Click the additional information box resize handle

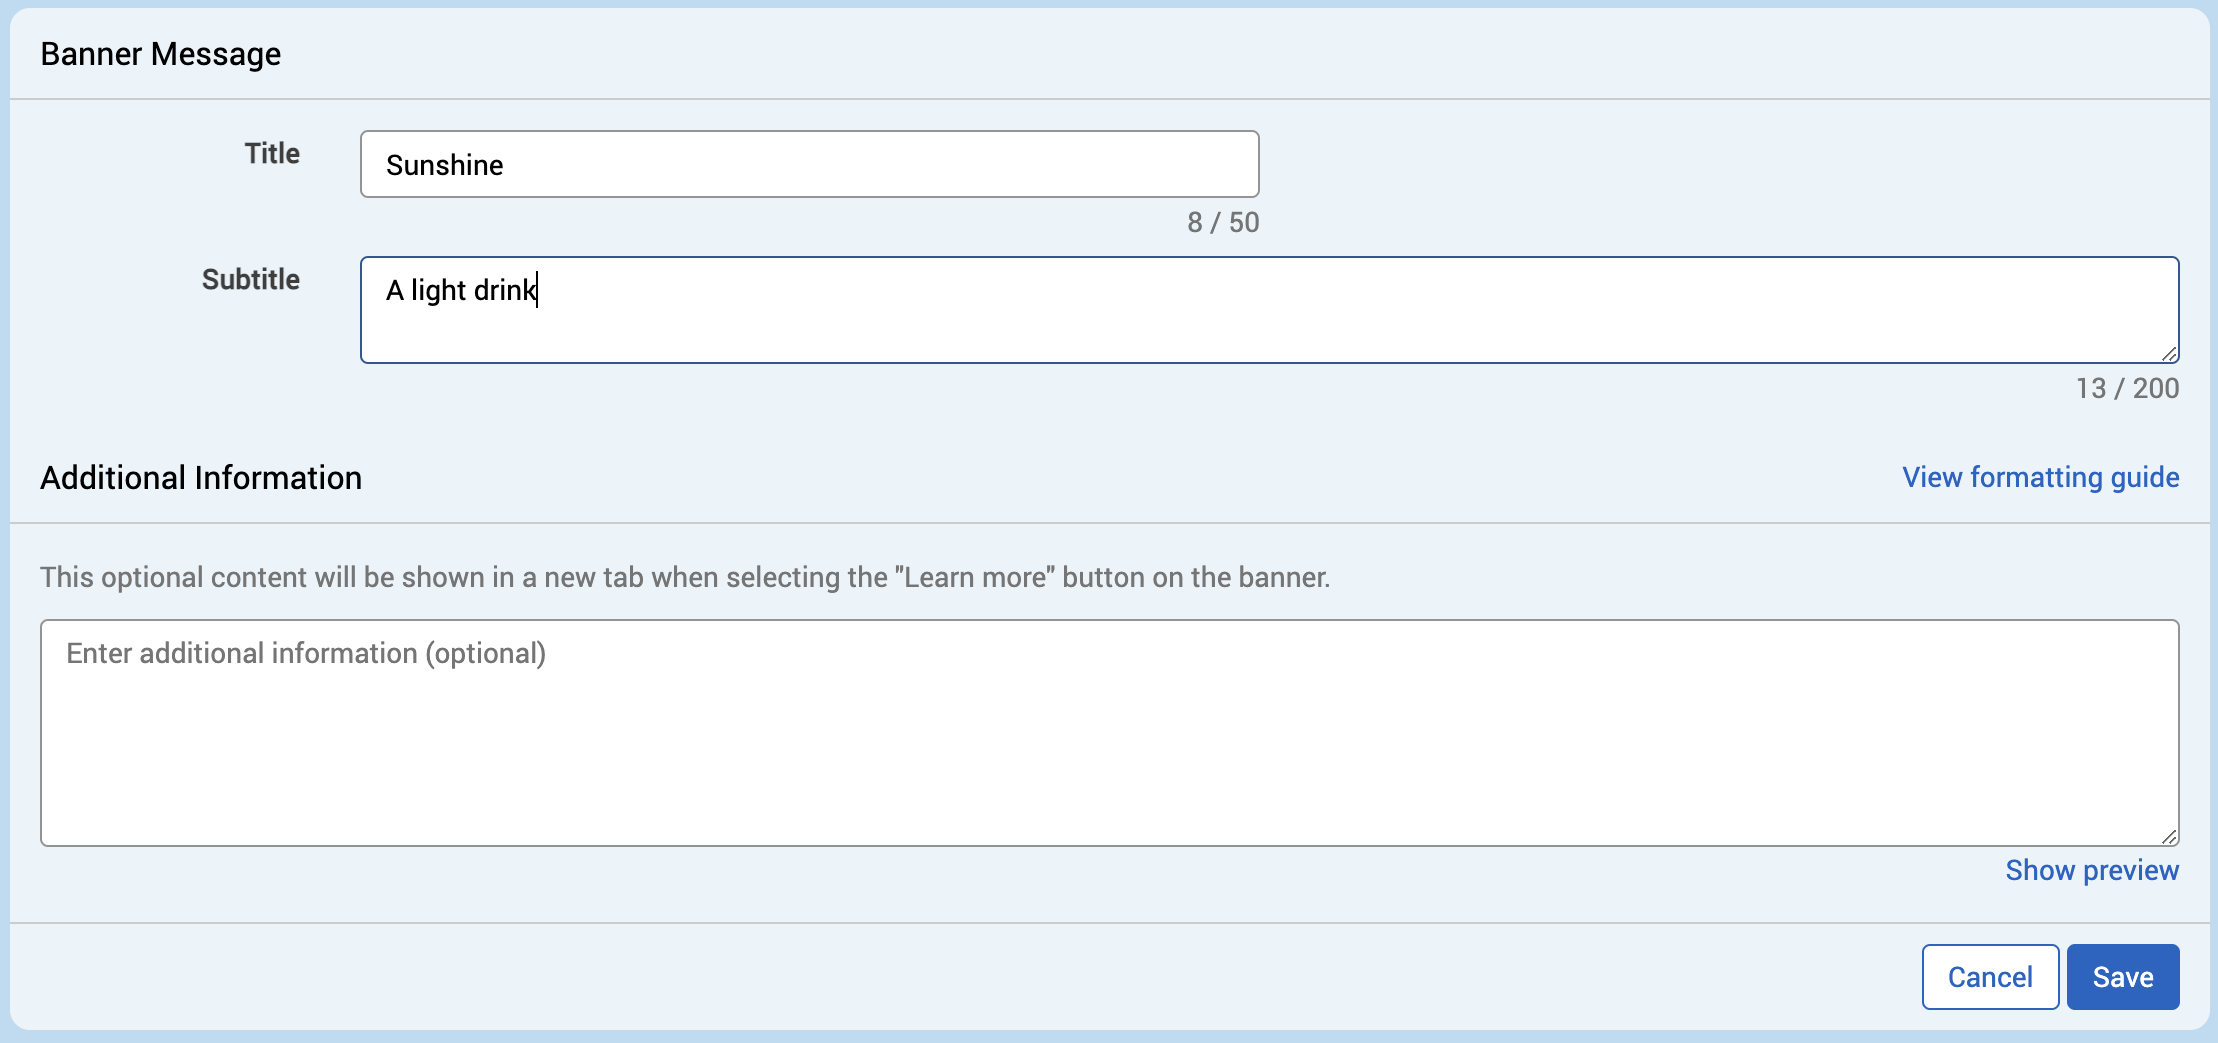[x=2168, y=836]
